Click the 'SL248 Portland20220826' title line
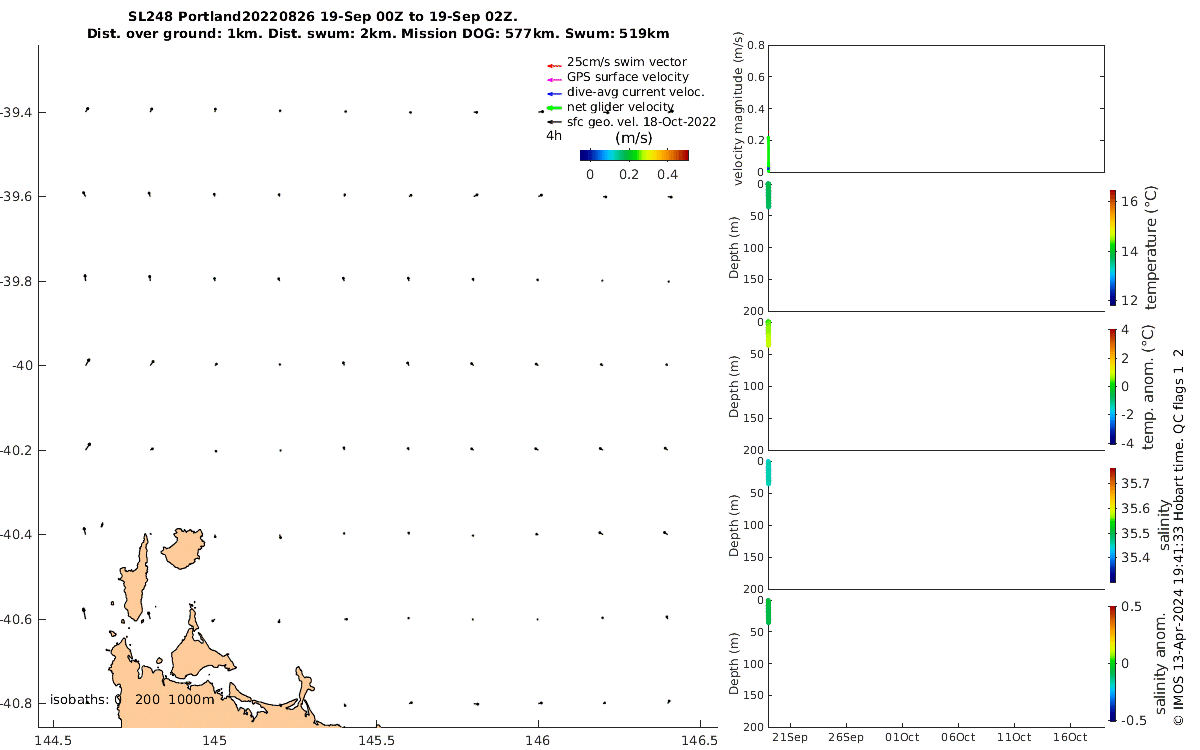 [323, 17]
